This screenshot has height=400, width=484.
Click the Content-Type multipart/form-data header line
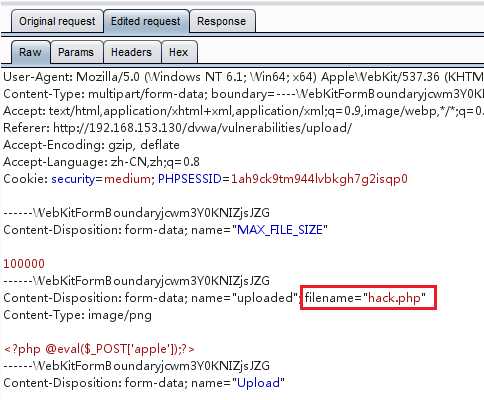pos(243,94)
